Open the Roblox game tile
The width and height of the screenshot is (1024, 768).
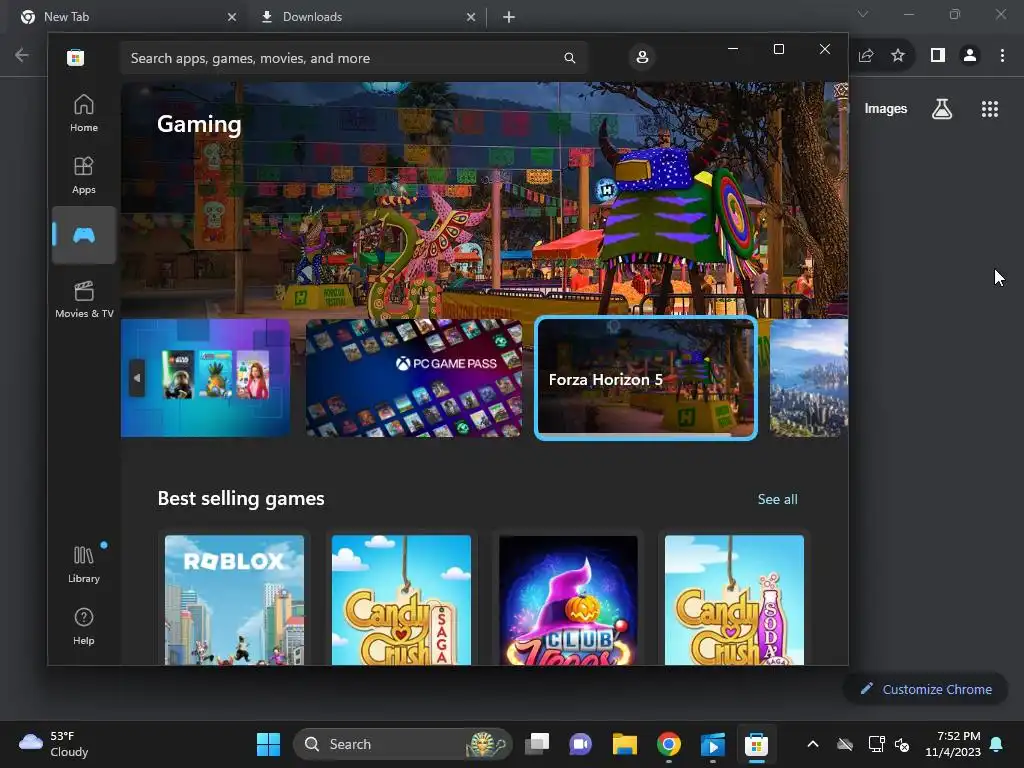click(x=234, y=600)
